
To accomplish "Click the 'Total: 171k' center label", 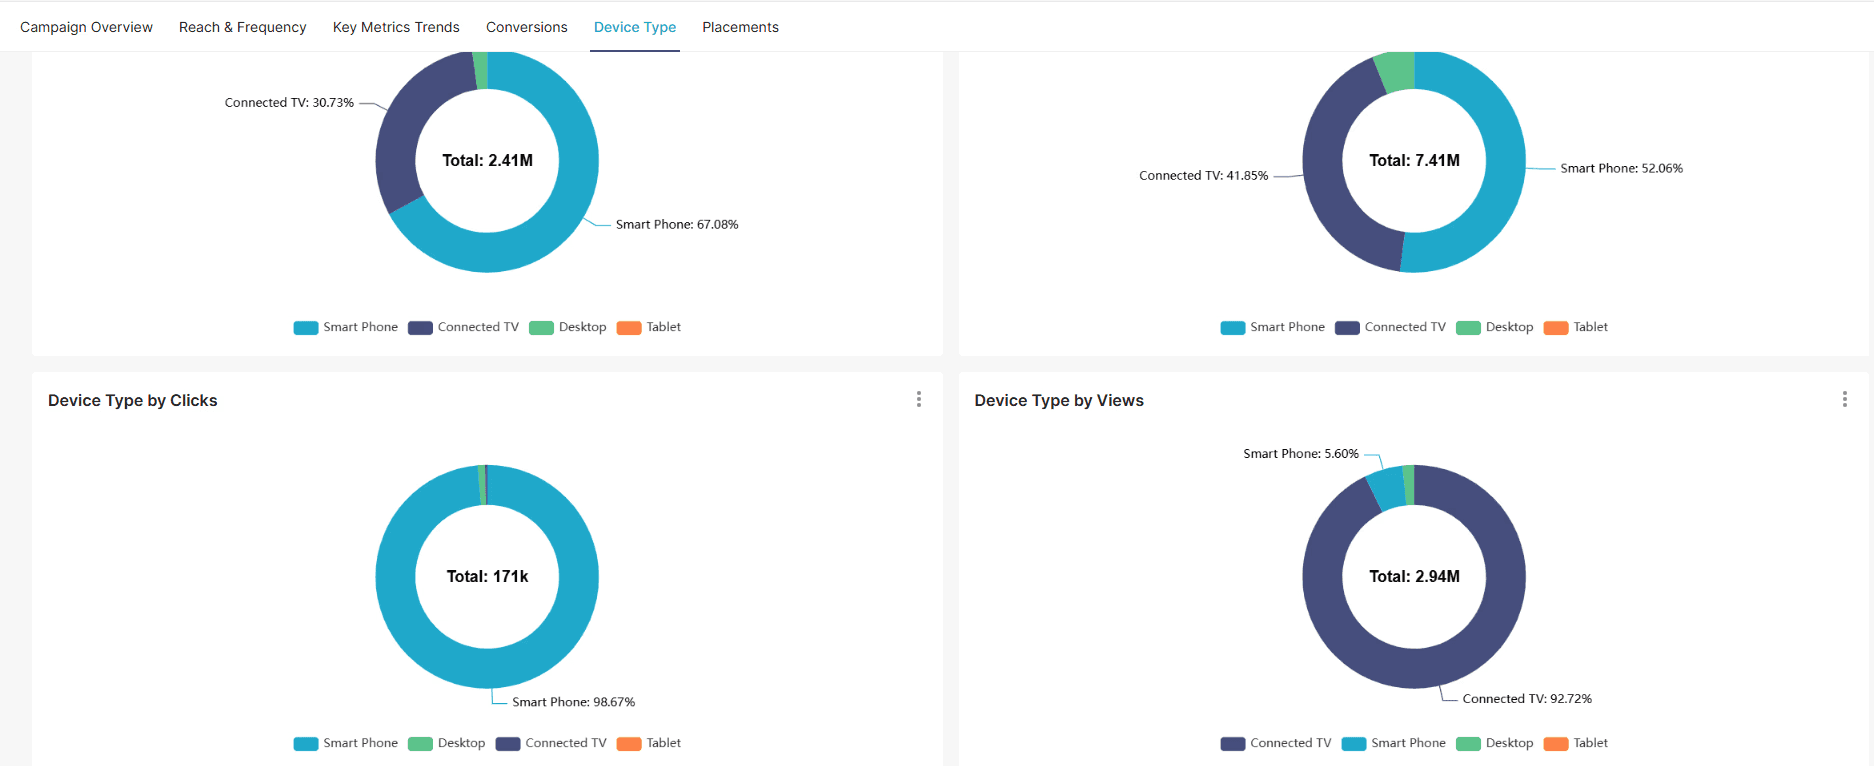I will [487, 577].
